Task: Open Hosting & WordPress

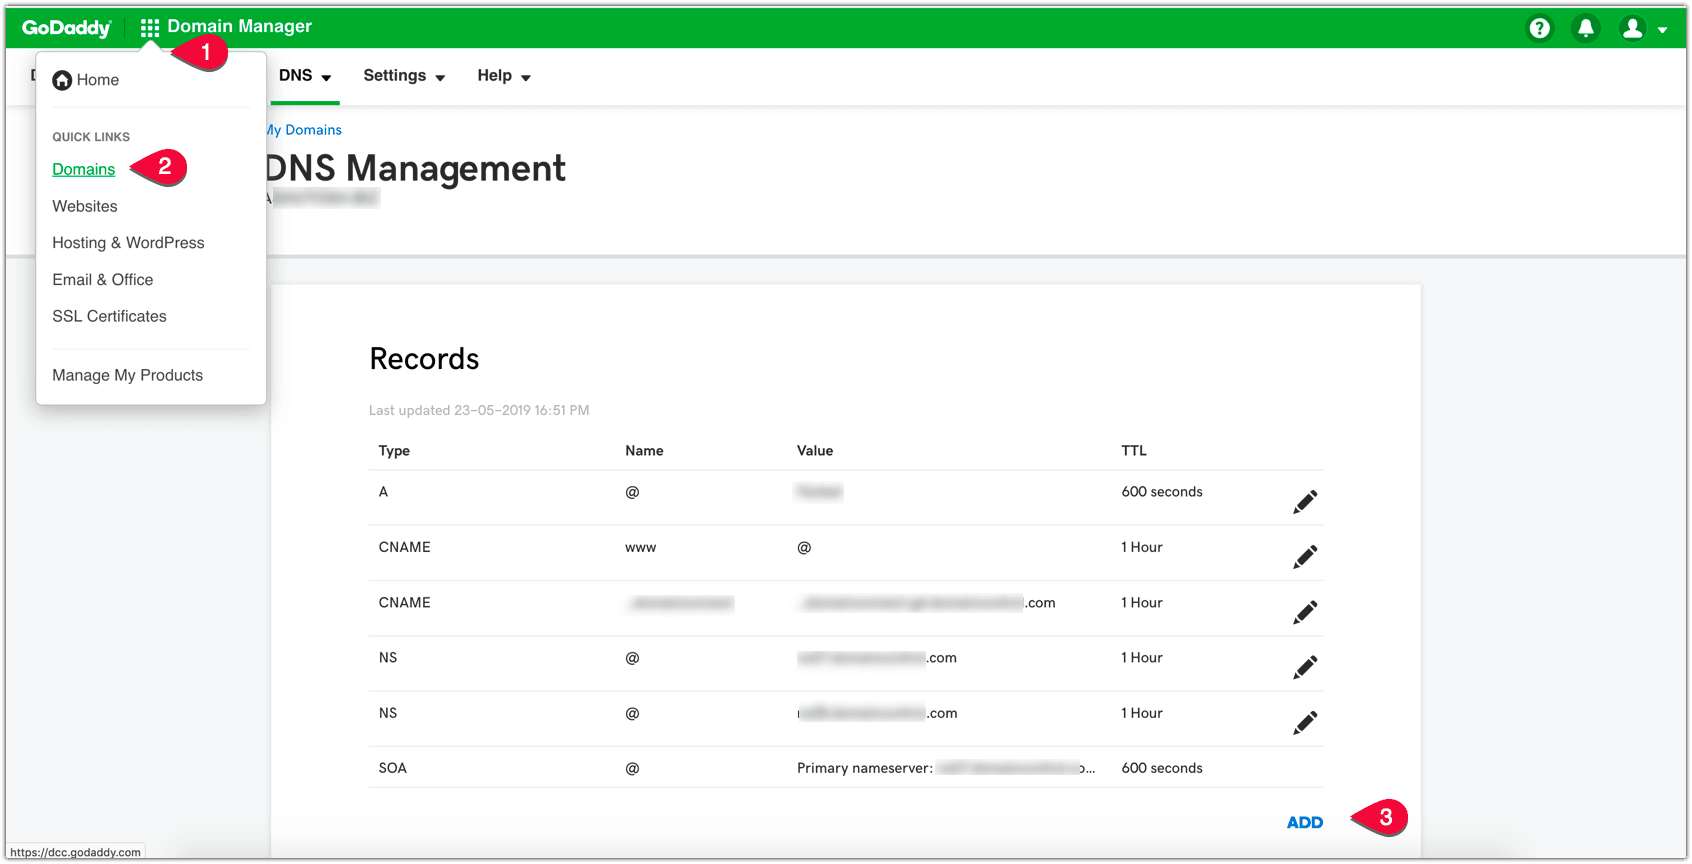Action: point(128,243)
